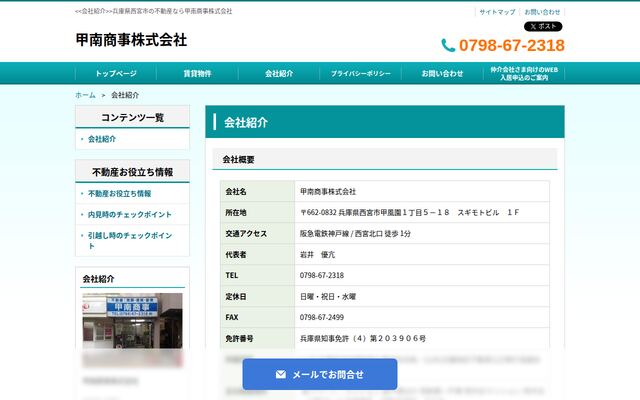Click 免許番号 table label
The height and width of the screenshot is (400, 640).
pyautogui.click(x=239, y=339)
